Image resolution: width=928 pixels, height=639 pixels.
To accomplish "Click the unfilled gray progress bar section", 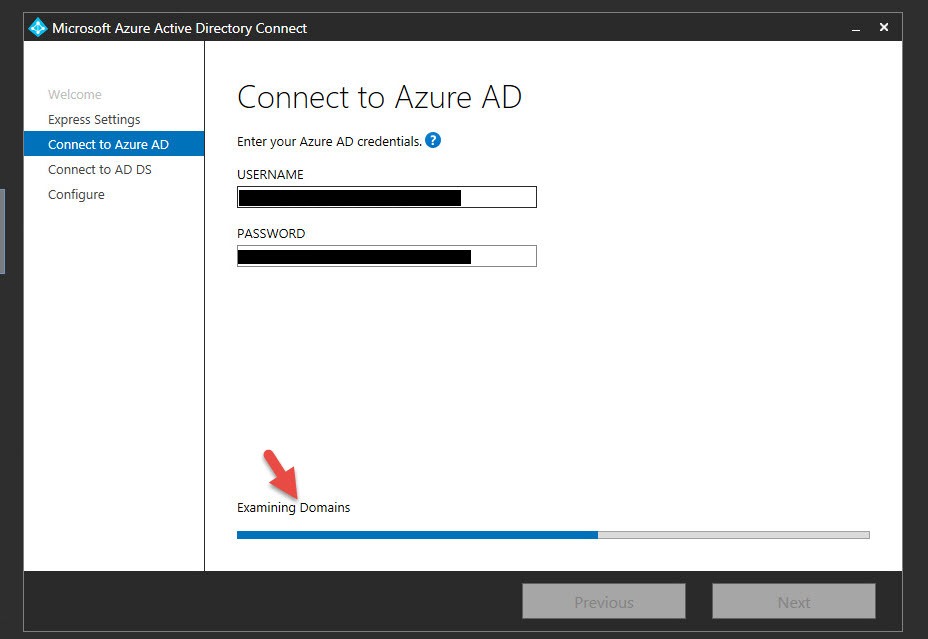I will tap(733, 535).
